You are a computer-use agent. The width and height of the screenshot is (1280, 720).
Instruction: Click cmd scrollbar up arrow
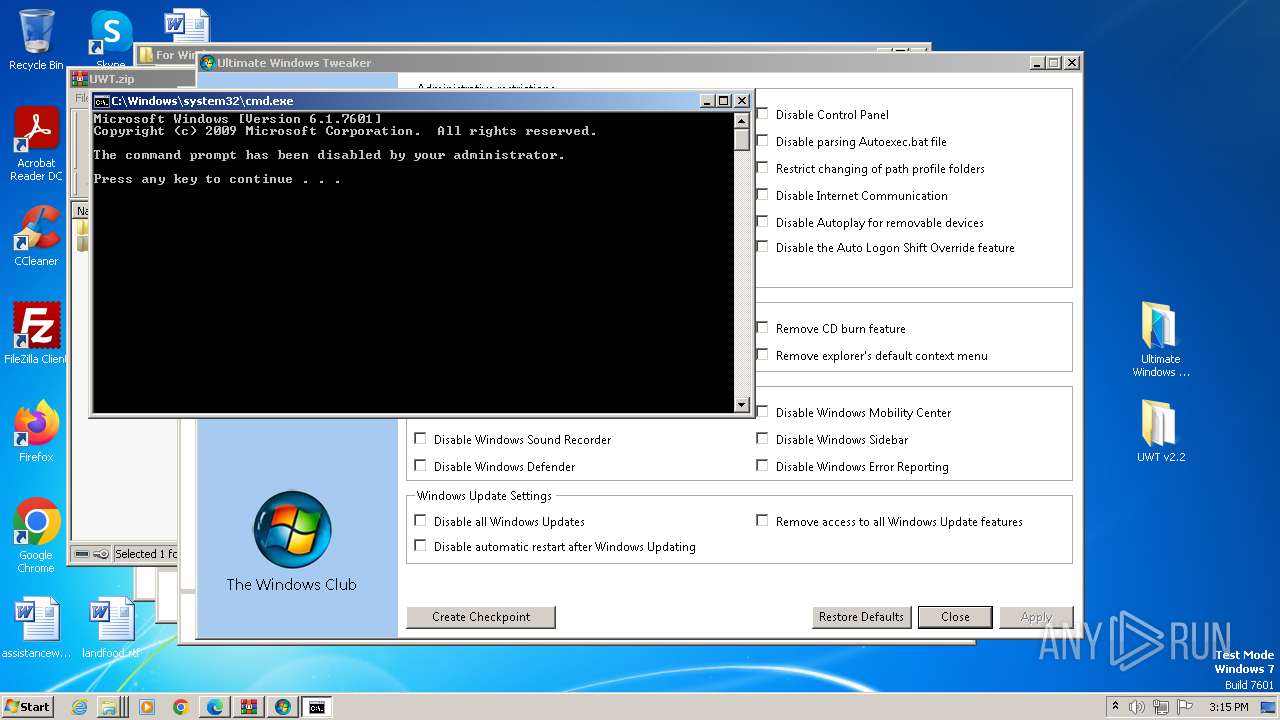[741, 121]
